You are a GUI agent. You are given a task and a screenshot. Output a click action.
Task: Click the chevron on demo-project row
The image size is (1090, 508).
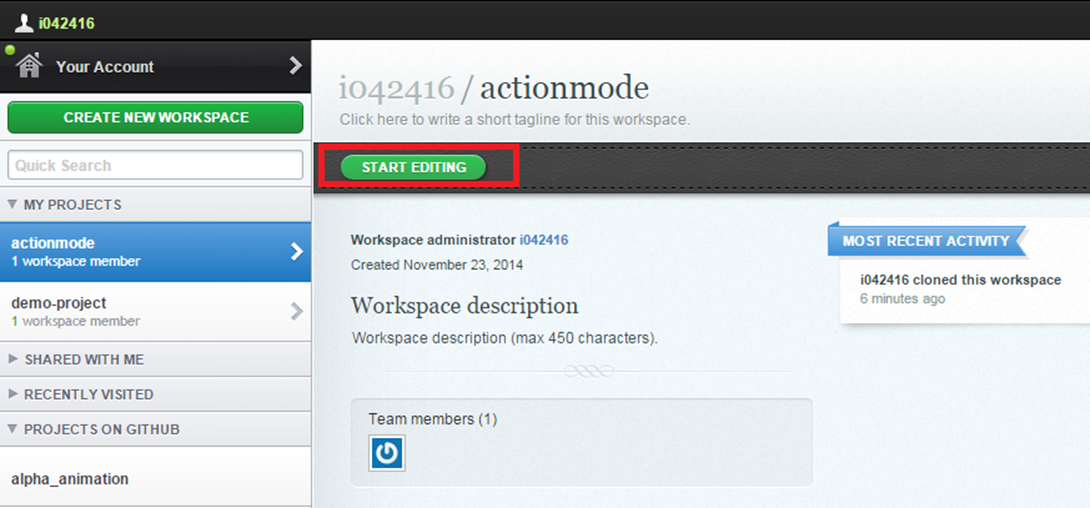tap(297, 311)
